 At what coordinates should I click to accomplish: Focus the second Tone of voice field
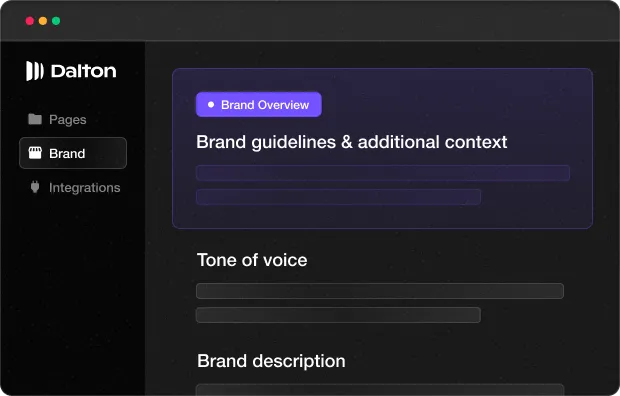click(x=338, y=315)
